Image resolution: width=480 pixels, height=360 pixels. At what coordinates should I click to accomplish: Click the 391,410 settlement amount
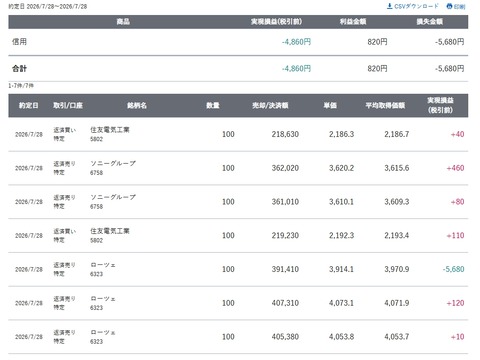(285, 269)
